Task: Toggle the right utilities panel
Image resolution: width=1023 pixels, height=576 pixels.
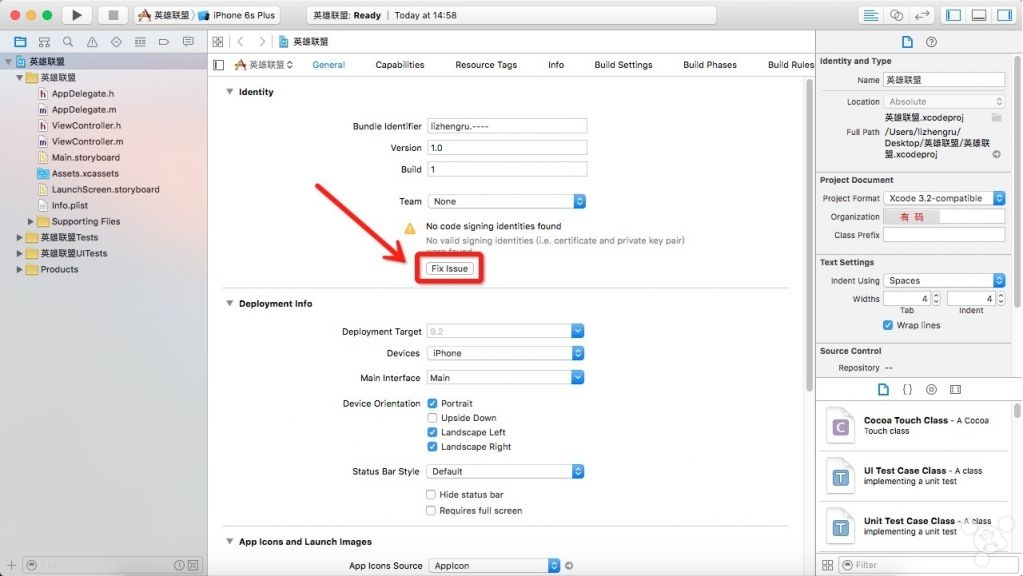Action: (x=1003, y=15)
